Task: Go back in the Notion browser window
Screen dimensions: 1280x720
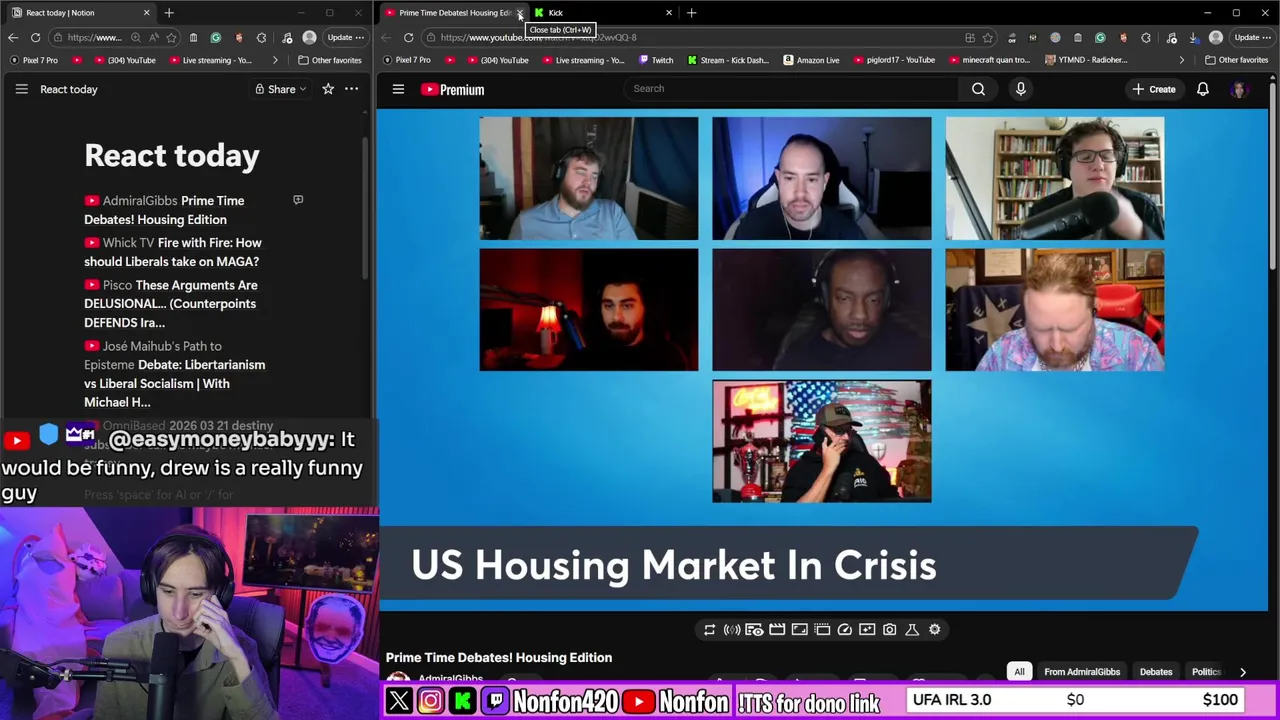Action: [x=12, y=37]
